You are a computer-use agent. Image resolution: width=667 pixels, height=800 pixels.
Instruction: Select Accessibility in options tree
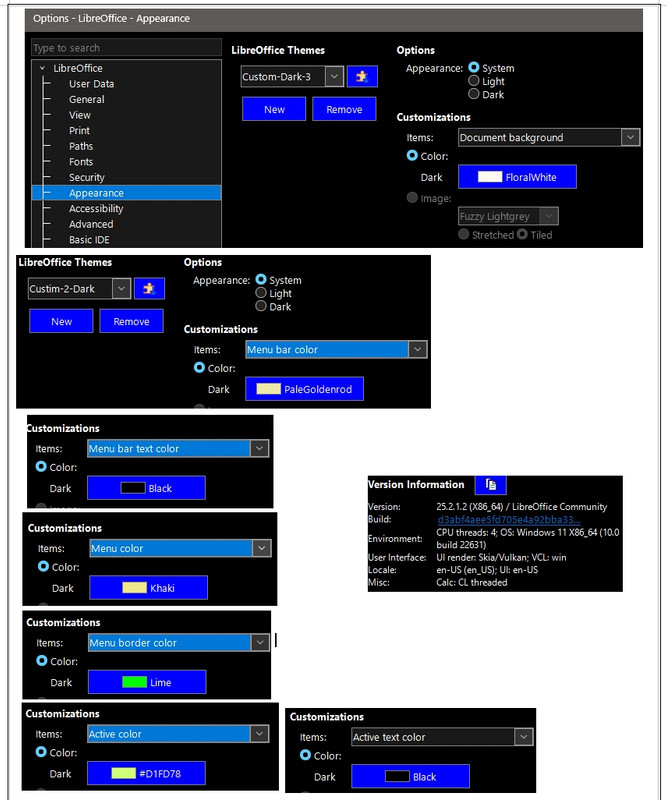click(x=96, y=209)
